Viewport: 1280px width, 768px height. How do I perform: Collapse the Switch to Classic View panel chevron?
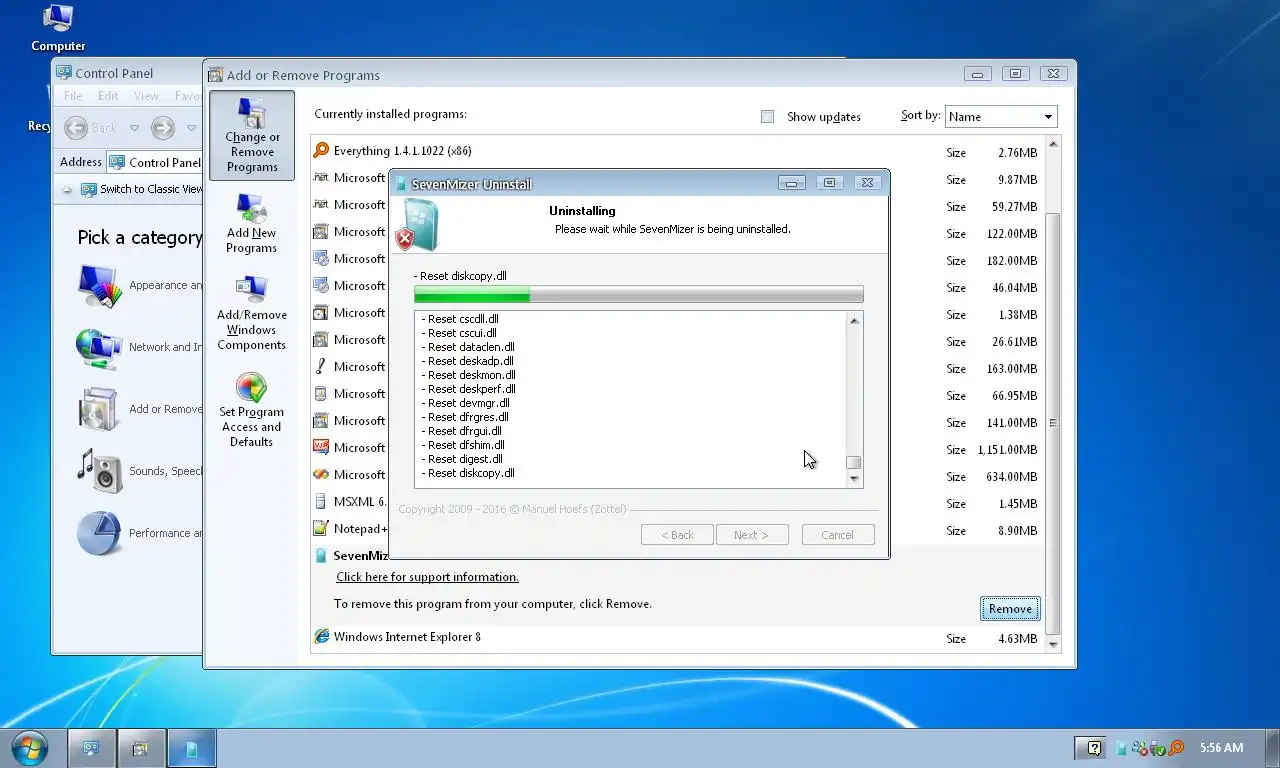coord(67,189)
